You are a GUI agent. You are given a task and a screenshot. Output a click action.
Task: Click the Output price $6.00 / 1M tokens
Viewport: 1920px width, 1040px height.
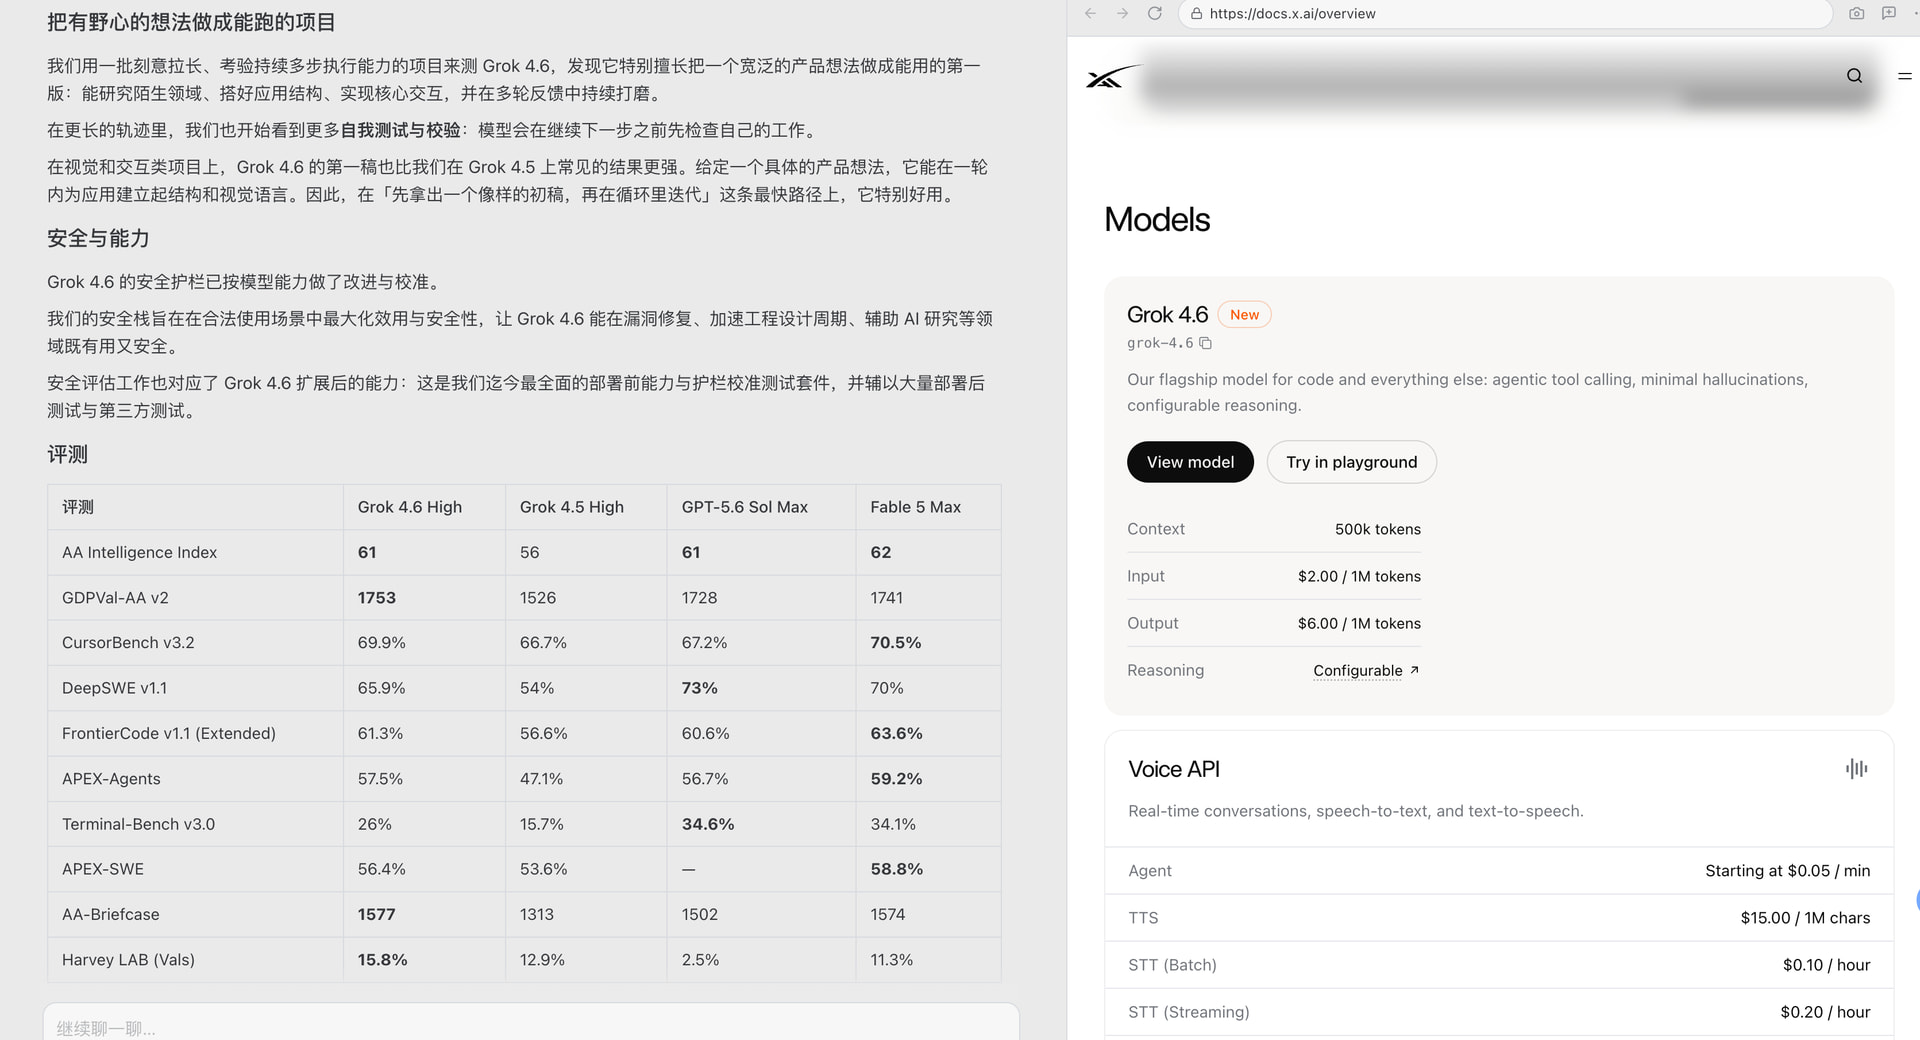coord(1359,623)
